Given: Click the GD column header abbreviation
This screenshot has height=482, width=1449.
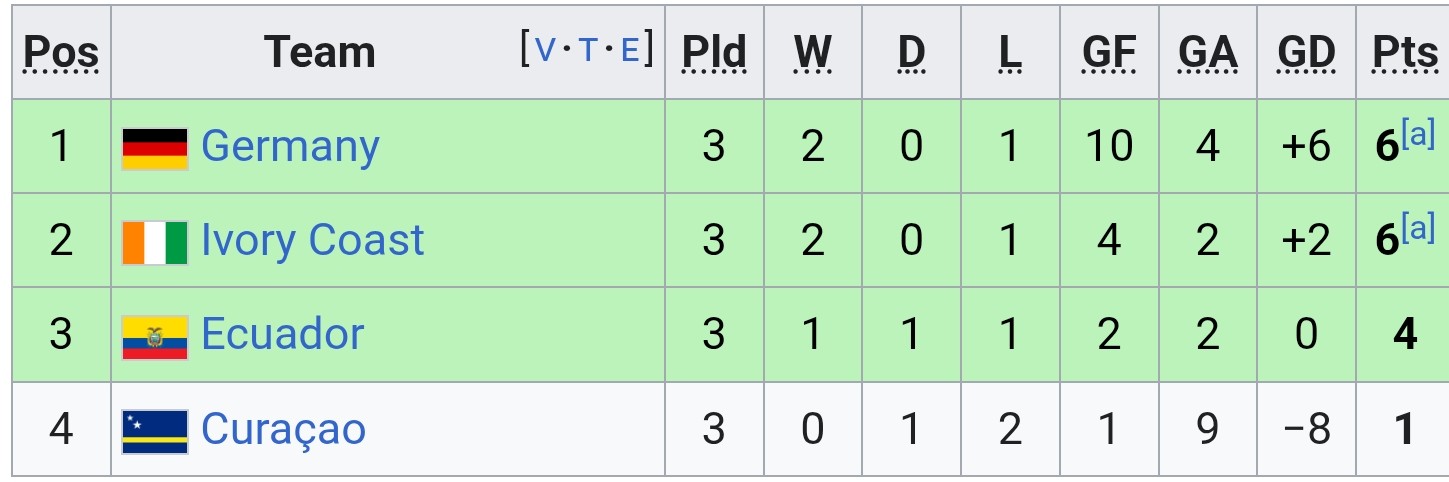Looking at the screenshot, I should 1306,52.
